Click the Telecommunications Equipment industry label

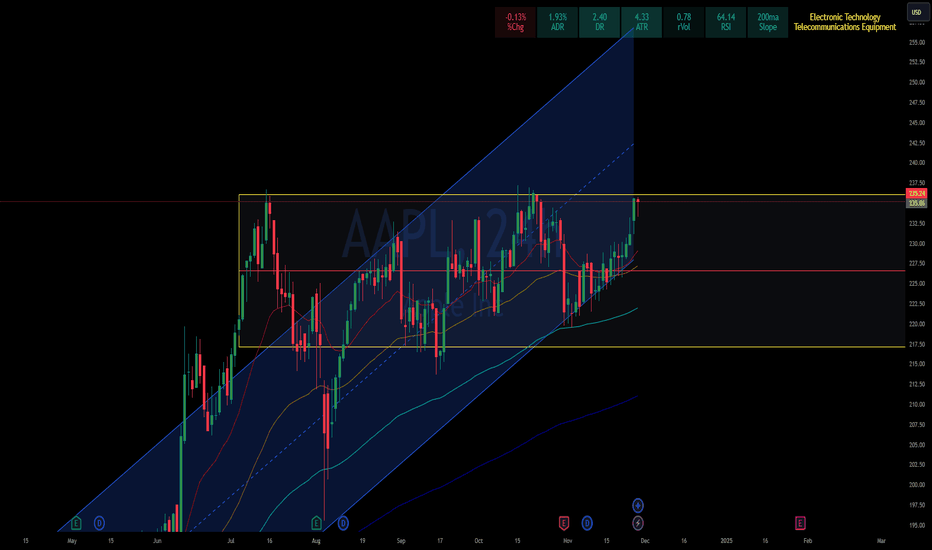pos(845,27)
